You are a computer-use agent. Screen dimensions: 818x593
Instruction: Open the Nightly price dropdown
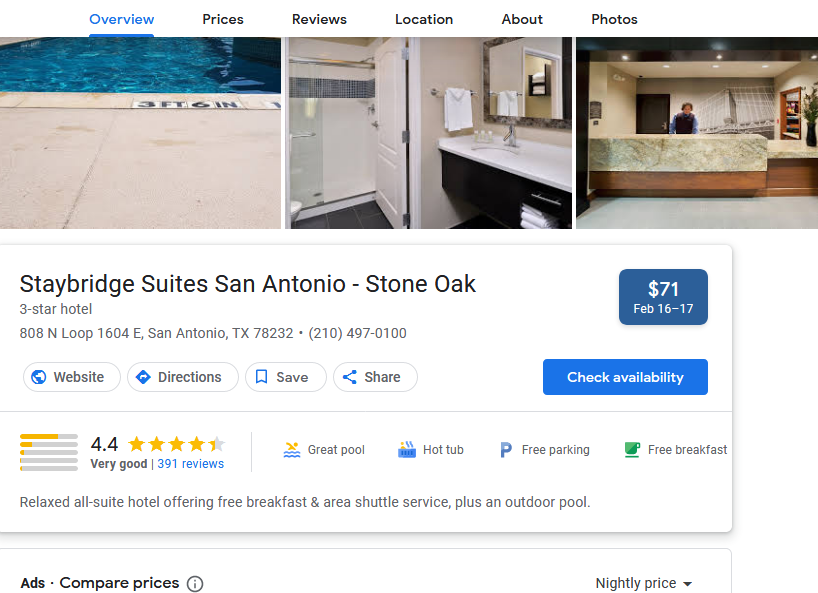tap(644, 583)
